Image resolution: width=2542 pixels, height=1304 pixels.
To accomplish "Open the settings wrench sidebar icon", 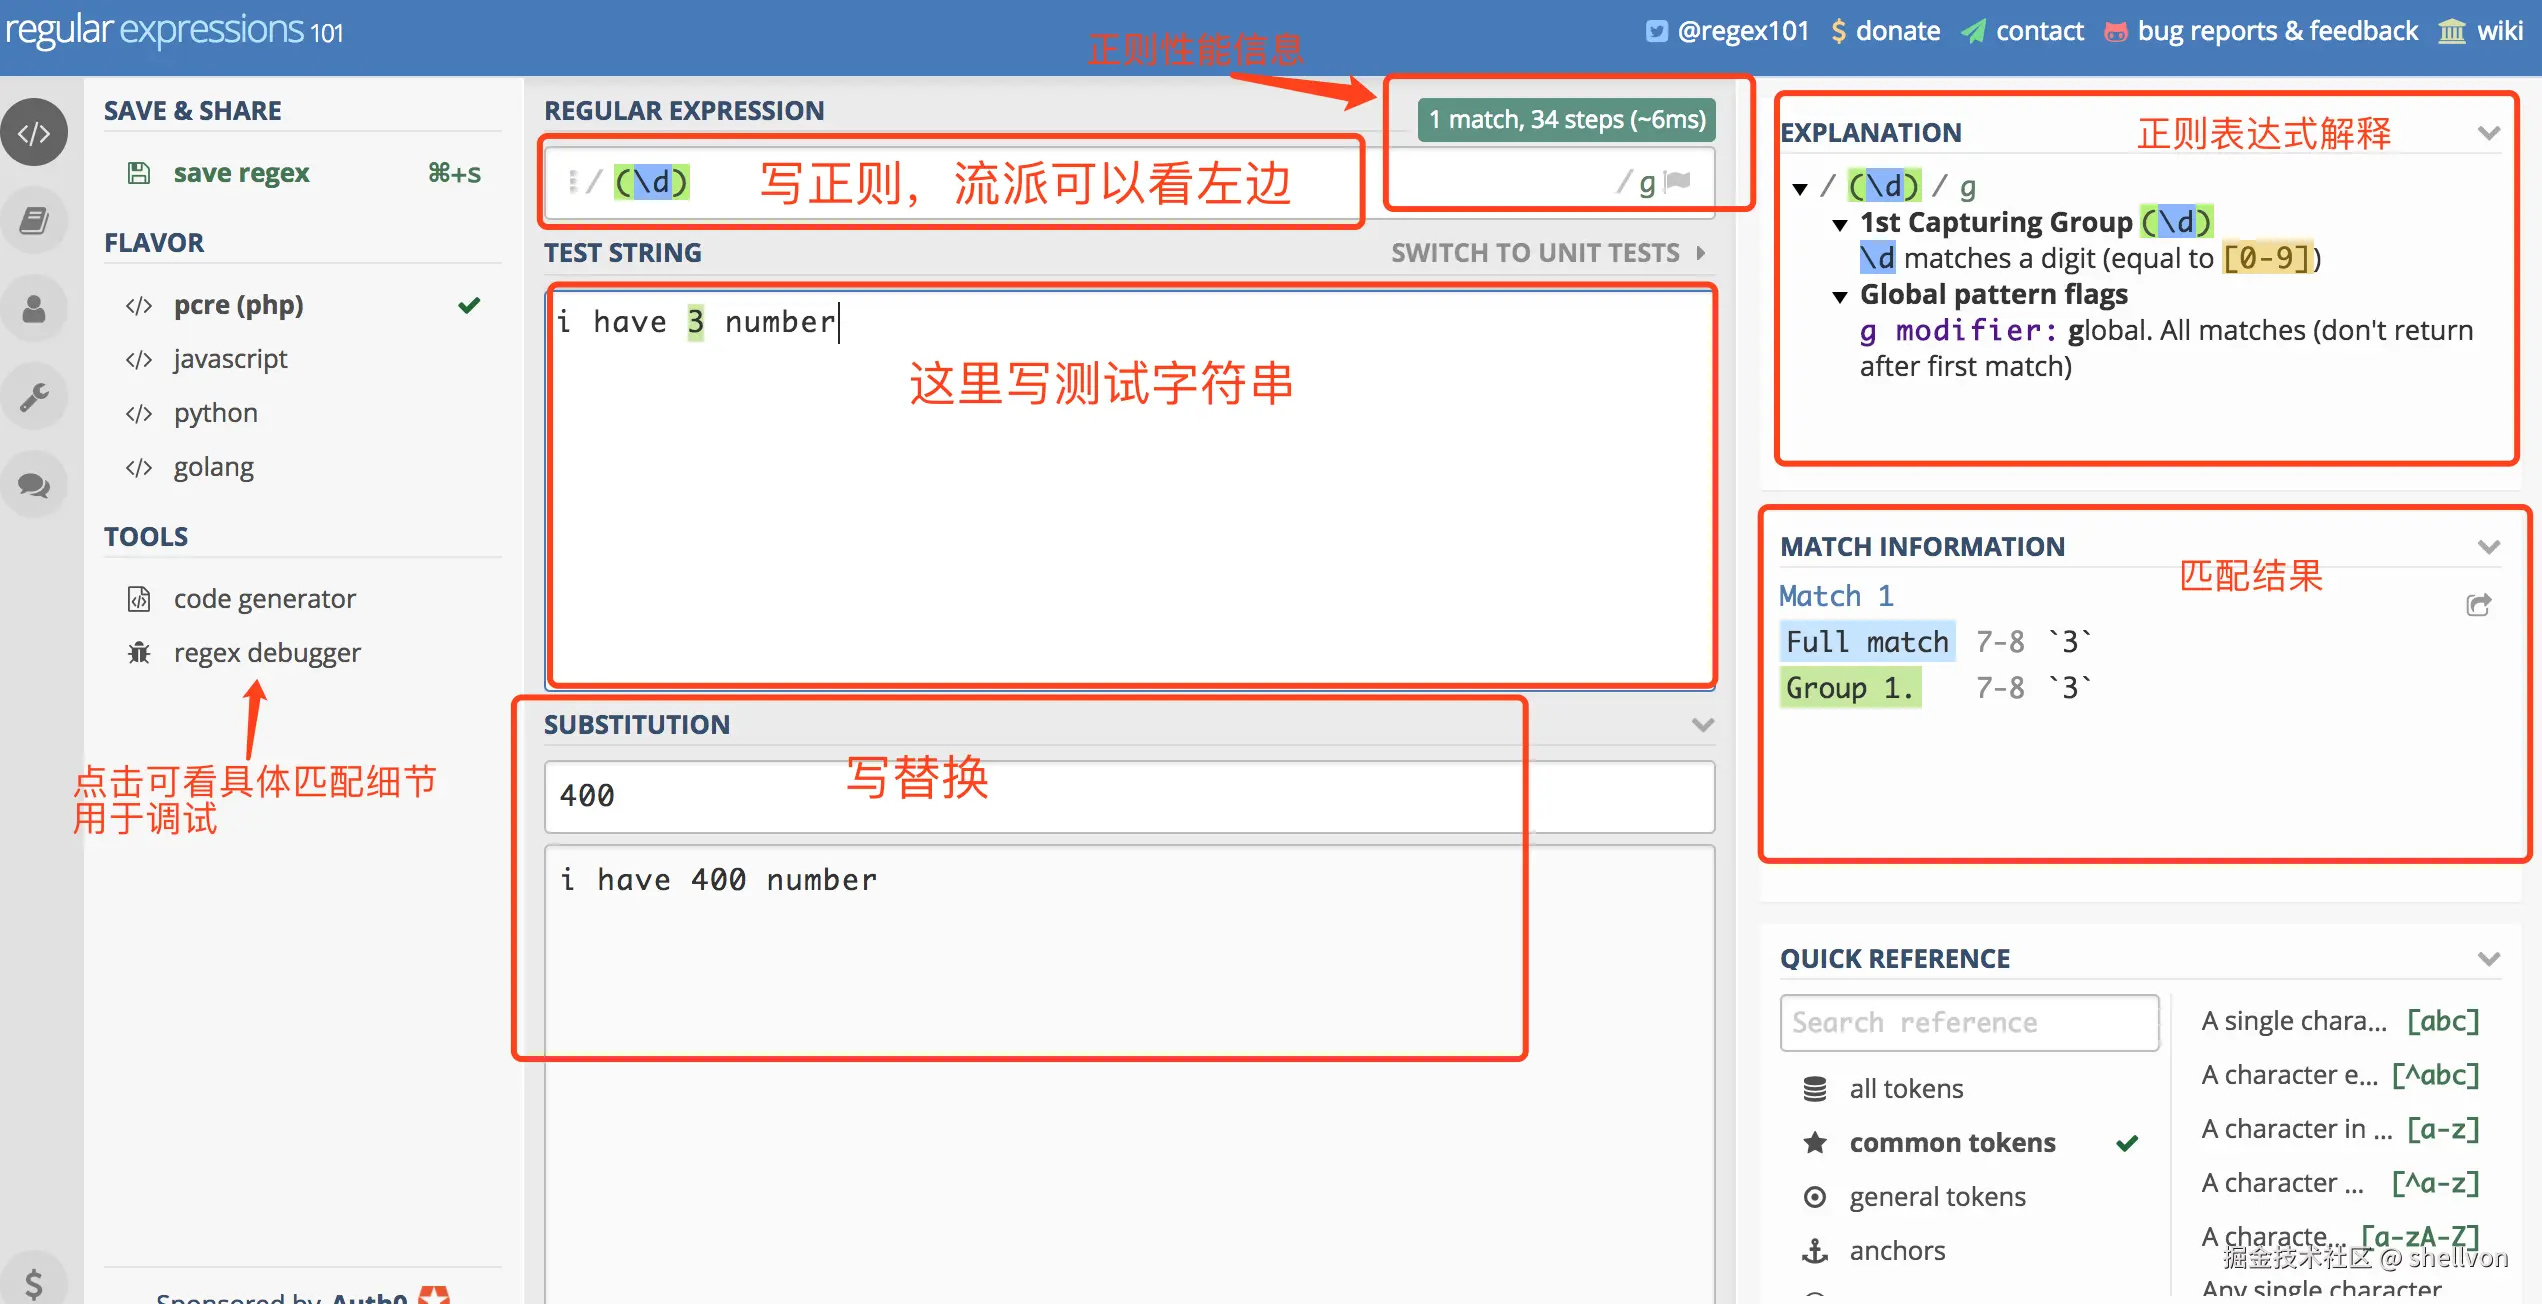I will click(x=34, y=395).
